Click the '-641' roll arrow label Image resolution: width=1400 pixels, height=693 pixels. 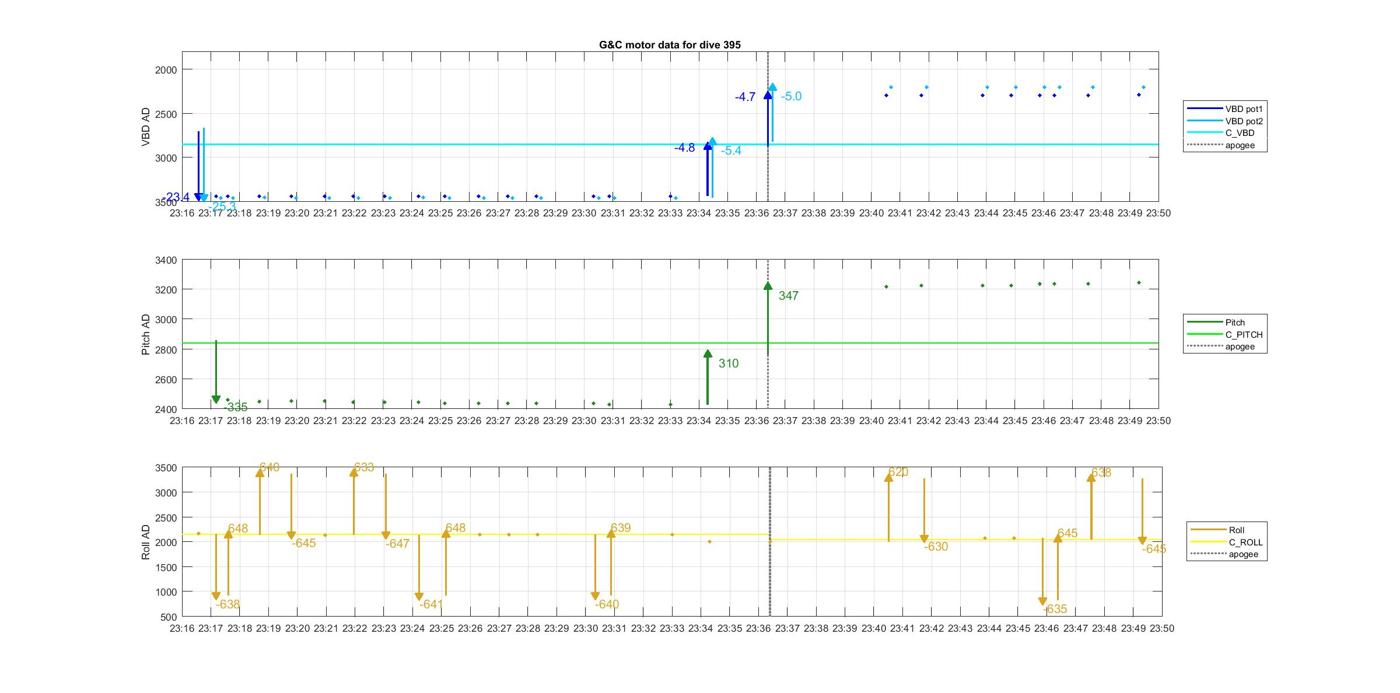(431, 605)
